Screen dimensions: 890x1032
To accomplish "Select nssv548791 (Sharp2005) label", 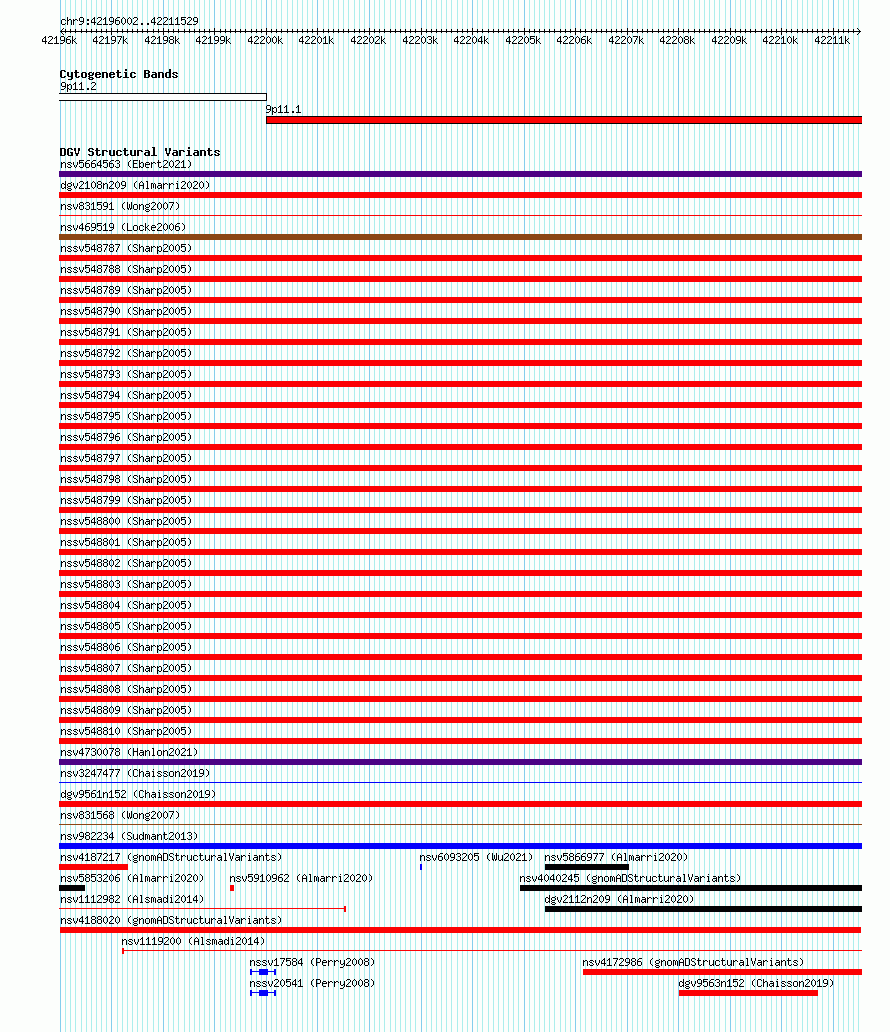I will pos(126,333).
